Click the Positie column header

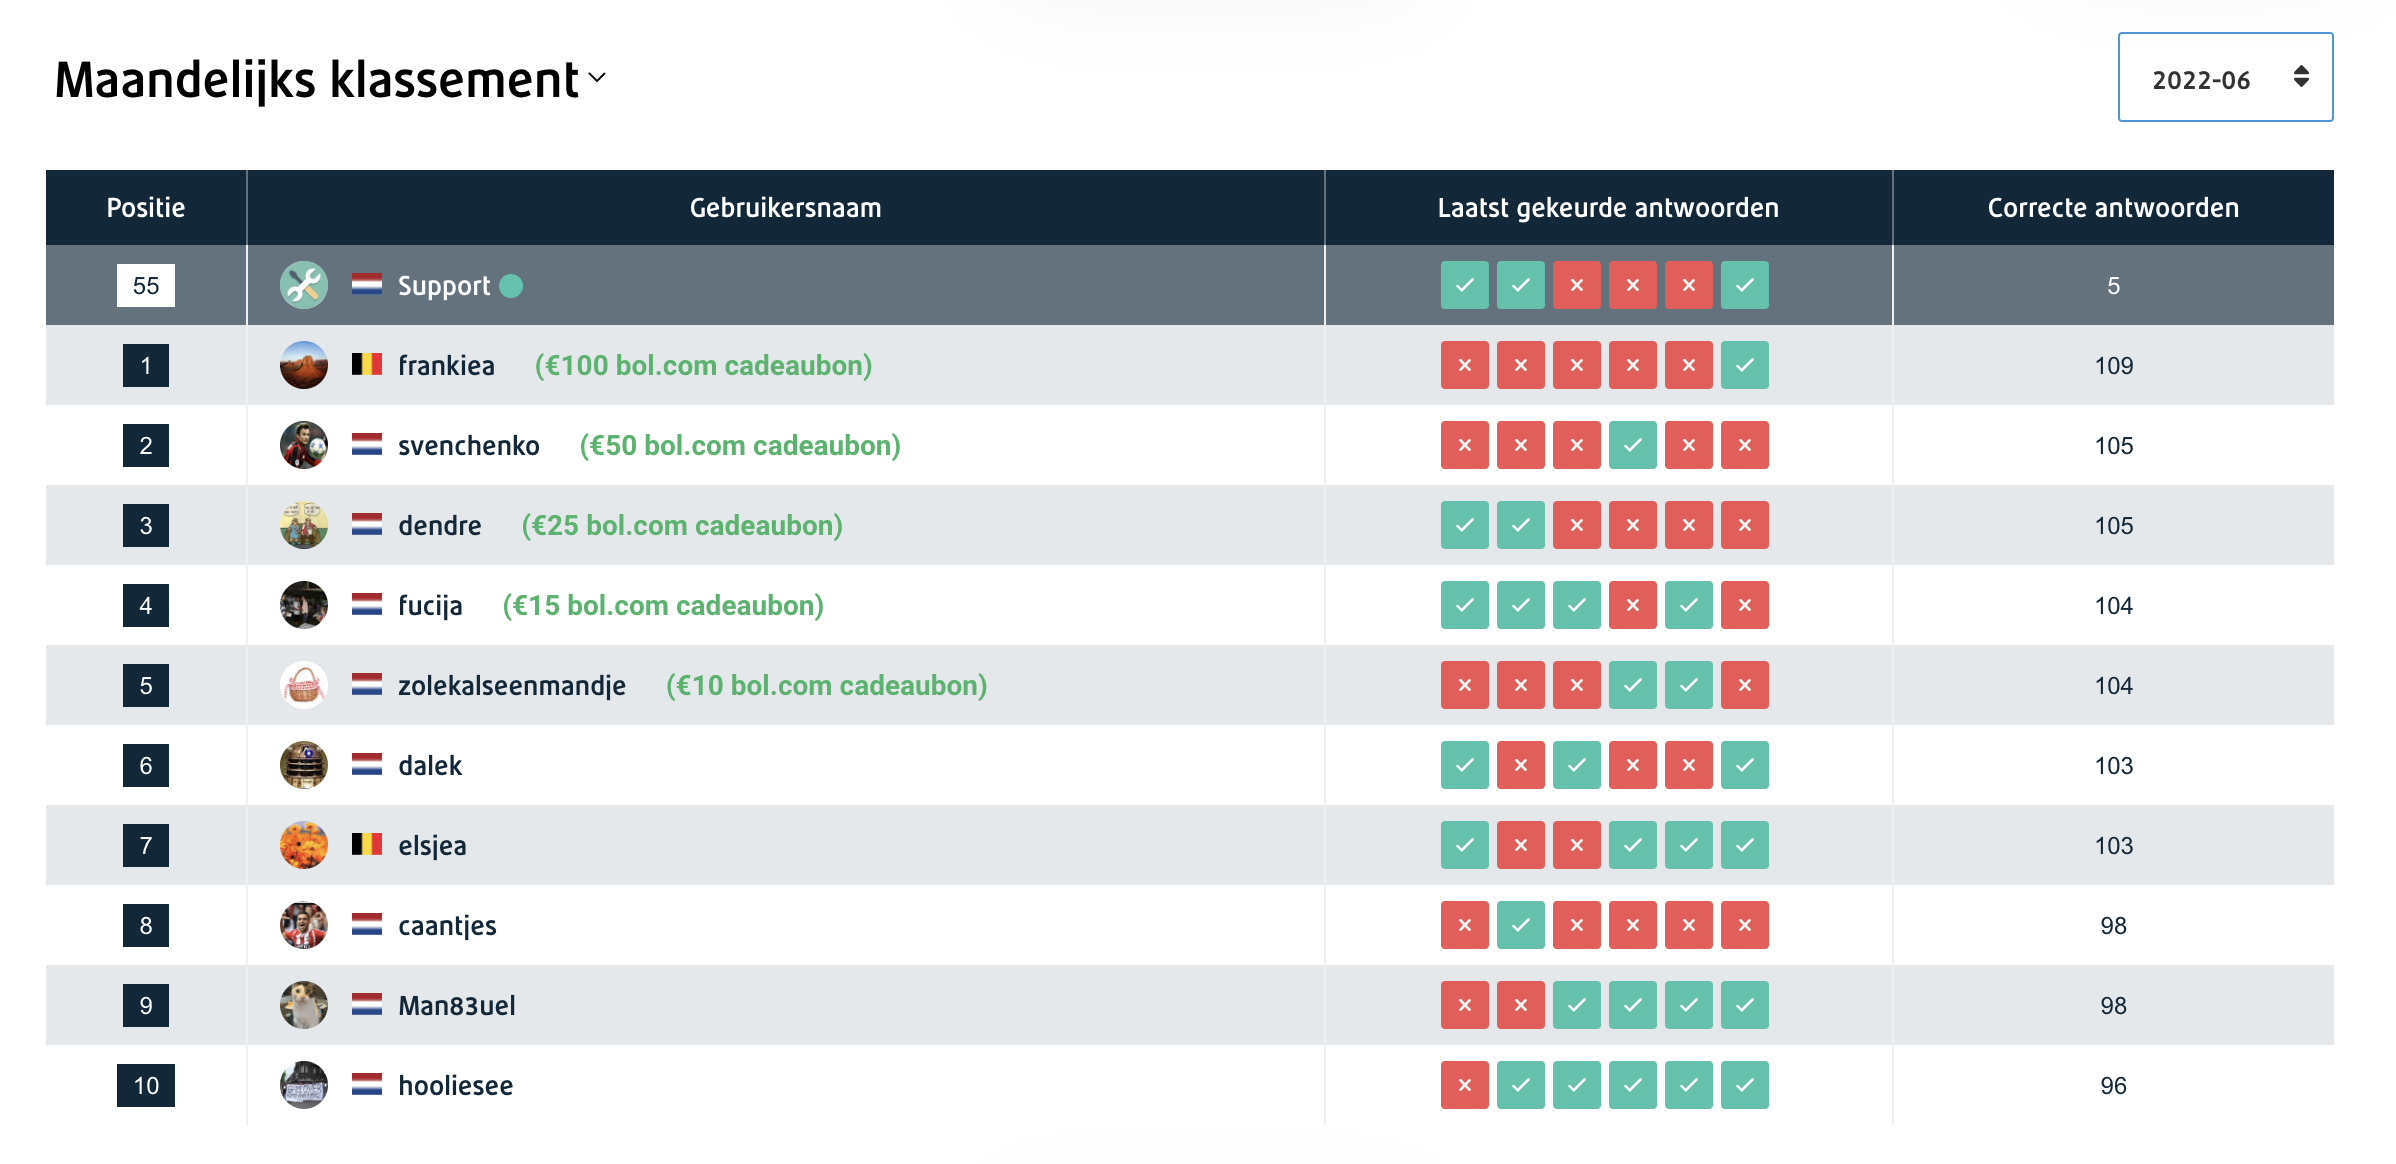146,208
